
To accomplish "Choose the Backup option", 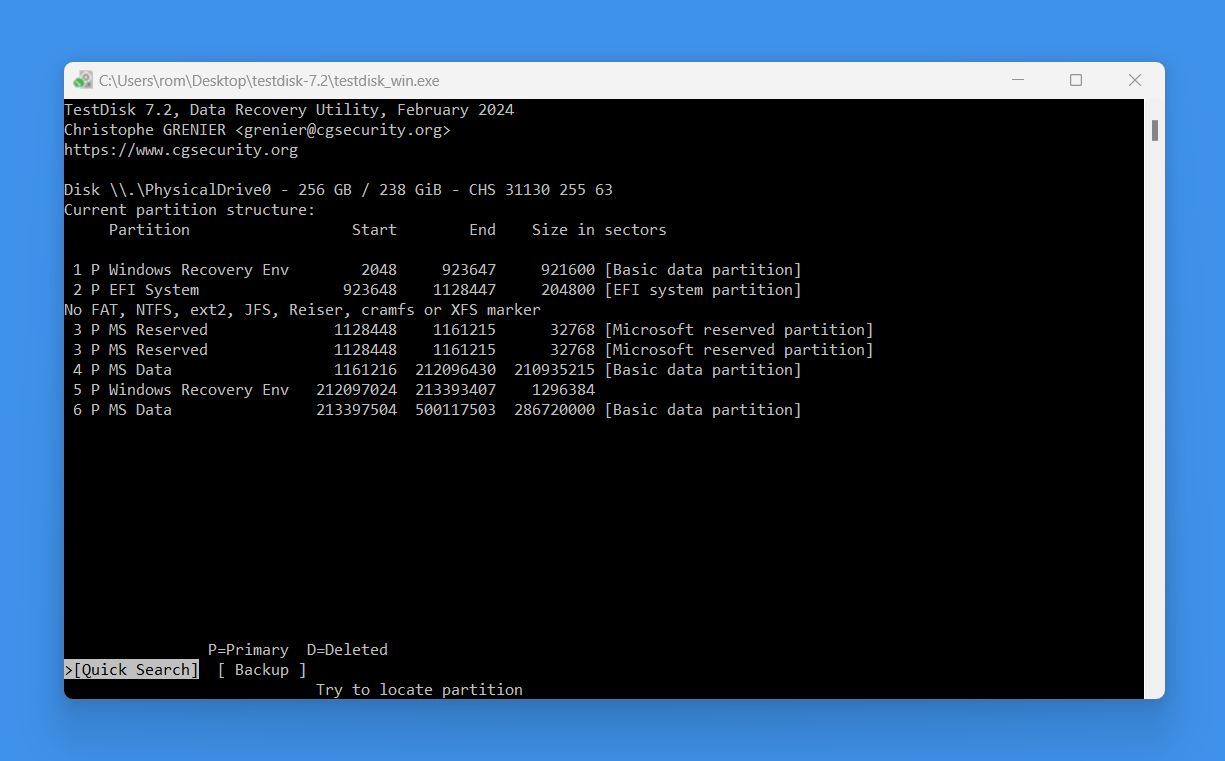I will pyautogui.click(x=262, y=670).
